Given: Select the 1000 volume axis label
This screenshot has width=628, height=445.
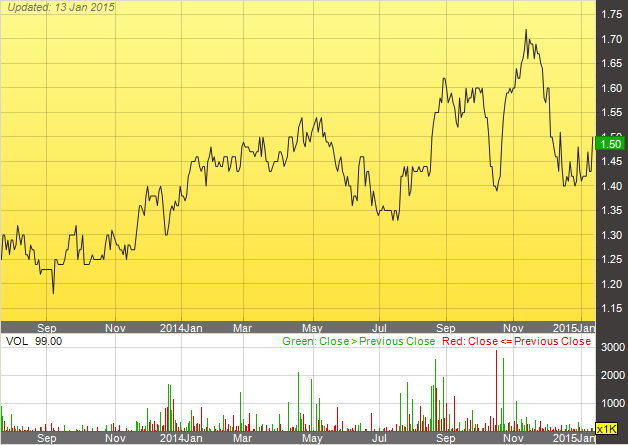Looking at the screenshot, I should [613, 403].
